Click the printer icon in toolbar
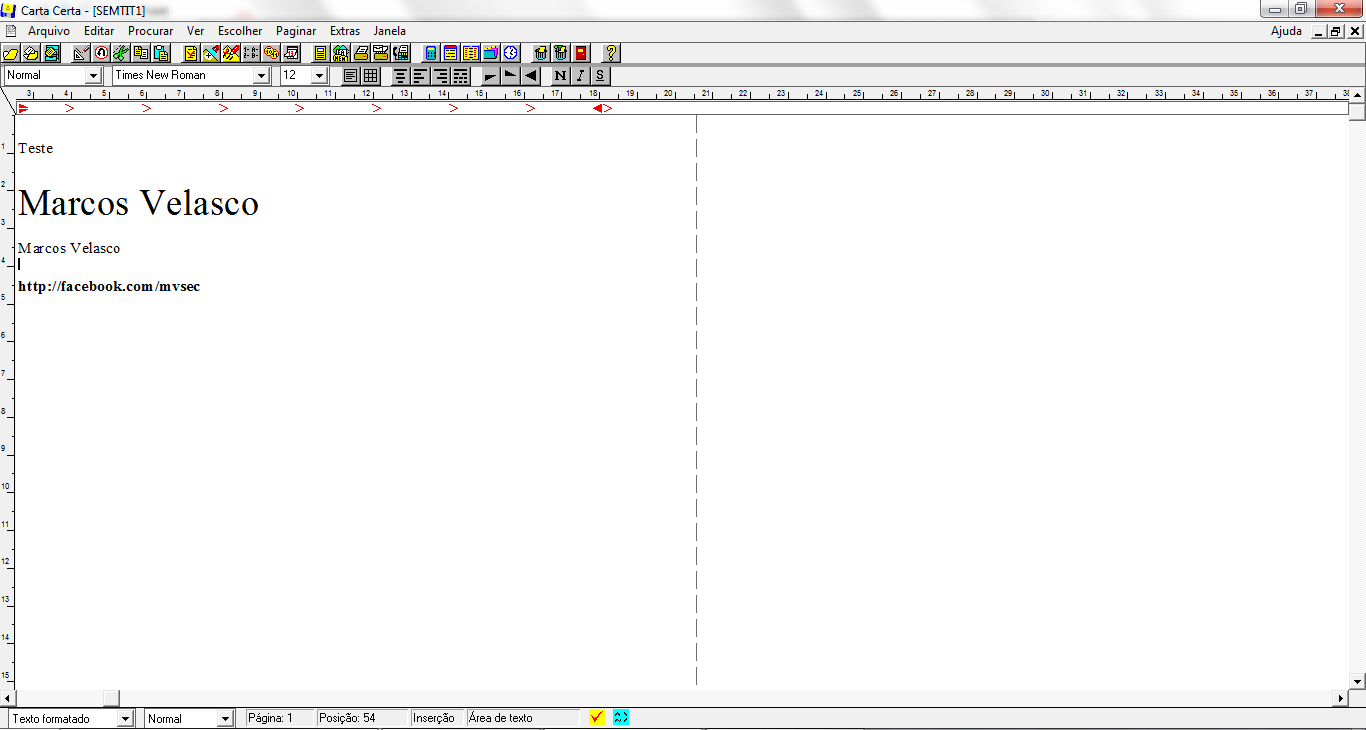Image resolution: width=1366 pixels, height=730 pixels. (361, 53)
